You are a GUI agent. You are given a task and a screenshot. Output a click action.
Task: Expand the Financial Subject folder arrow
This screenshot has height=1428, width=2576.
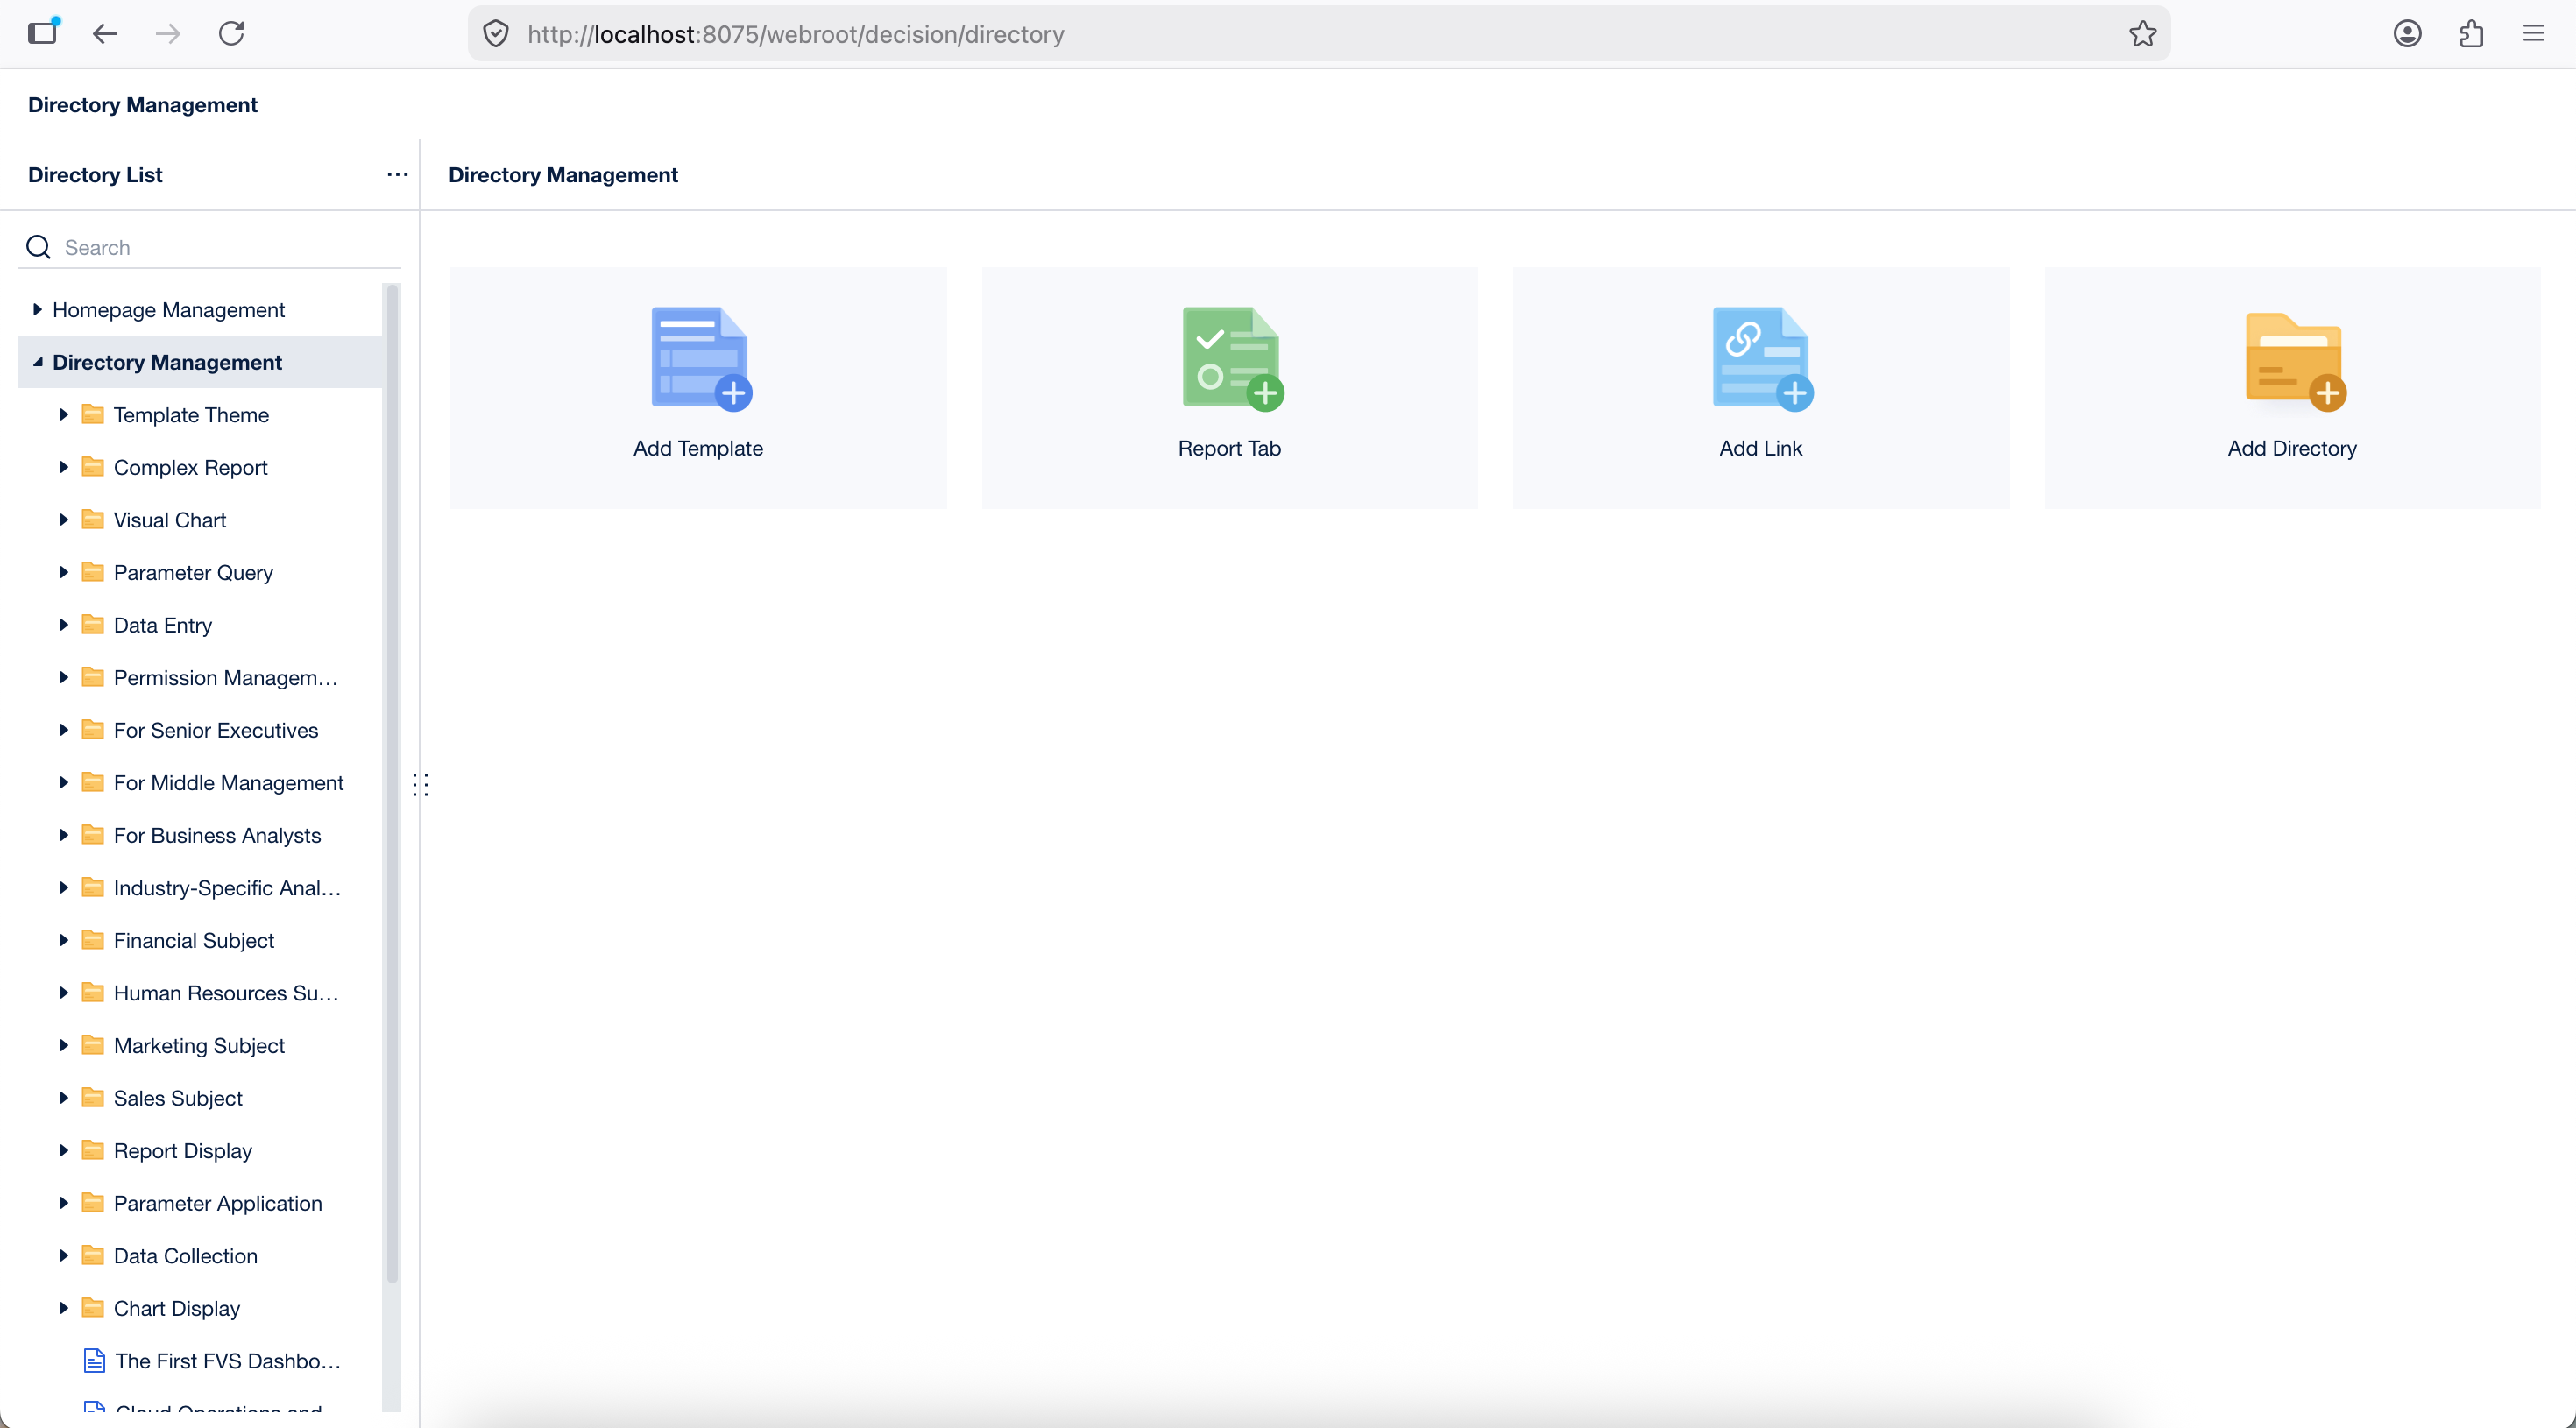[x=63, y=940]
